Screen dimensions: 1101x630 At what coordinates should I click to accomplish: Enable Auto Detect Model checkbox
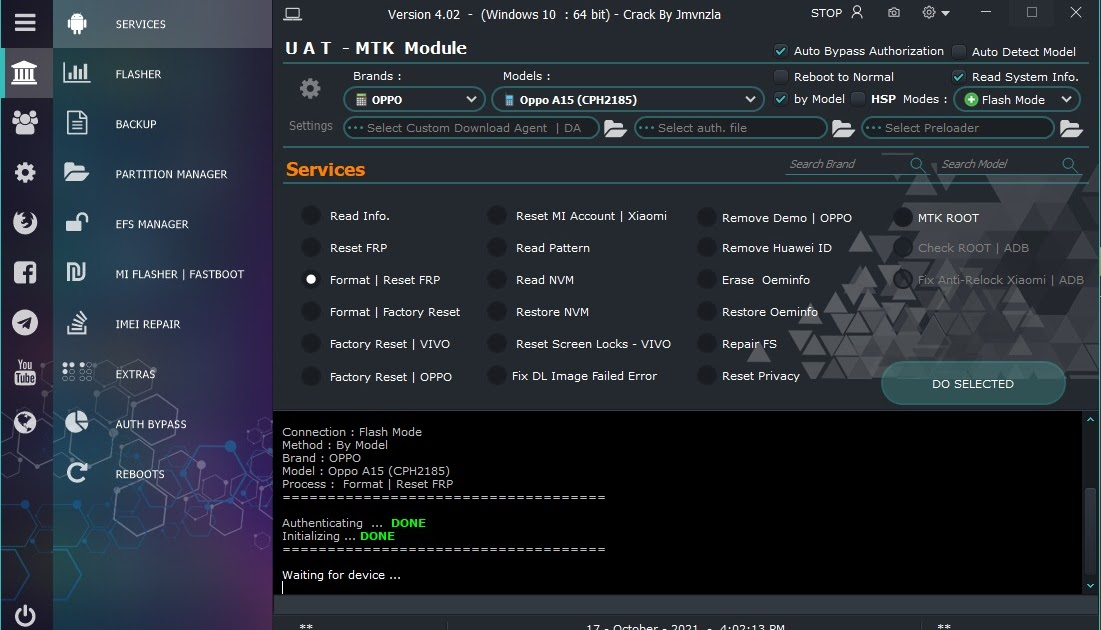tap(958, 51)
